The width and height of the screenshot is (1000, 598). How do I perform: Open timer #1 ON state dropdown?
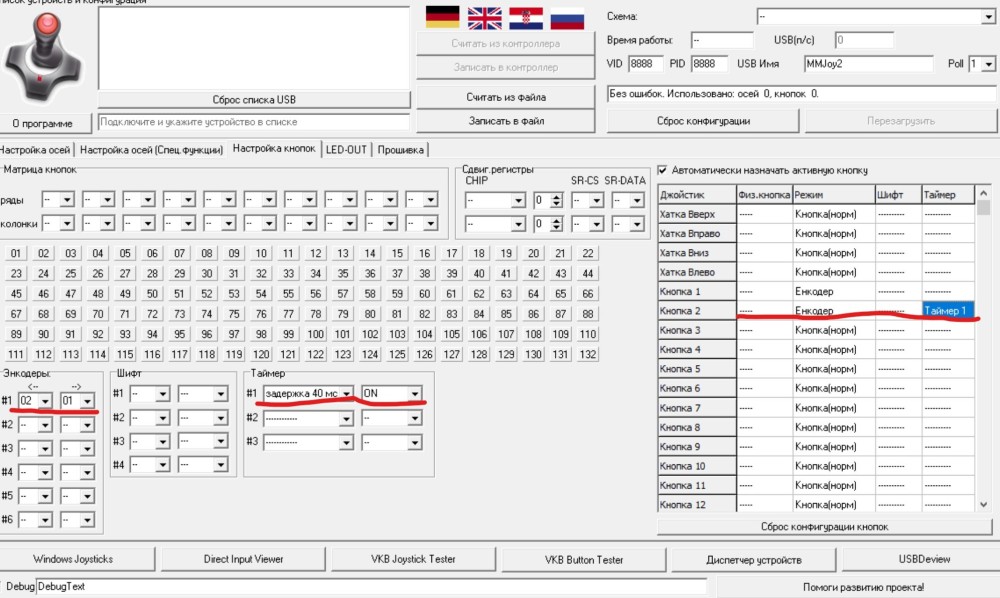tap(414, 394)
